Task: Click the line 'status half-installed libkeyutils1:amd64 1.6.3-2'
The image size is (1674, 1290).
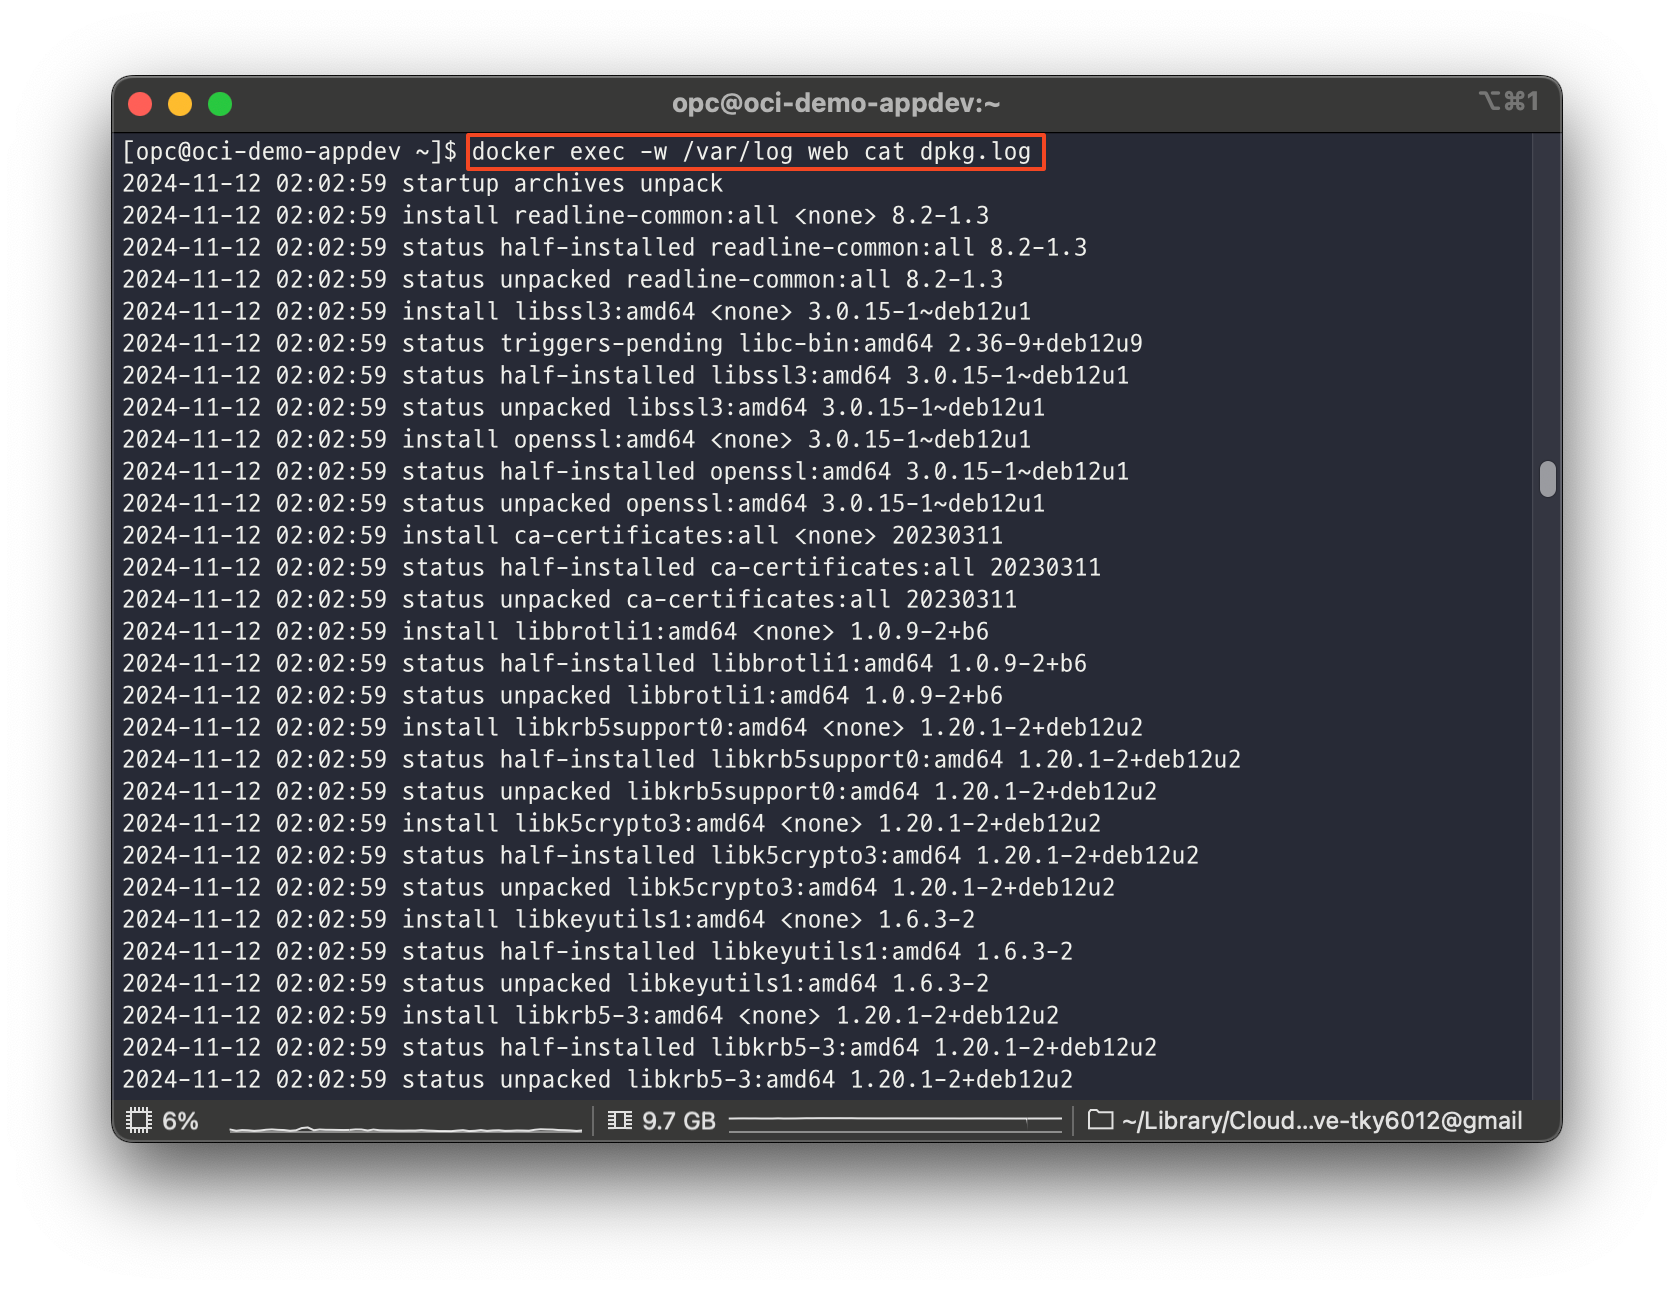Action: pyautogui.click(x=598, y=952)
